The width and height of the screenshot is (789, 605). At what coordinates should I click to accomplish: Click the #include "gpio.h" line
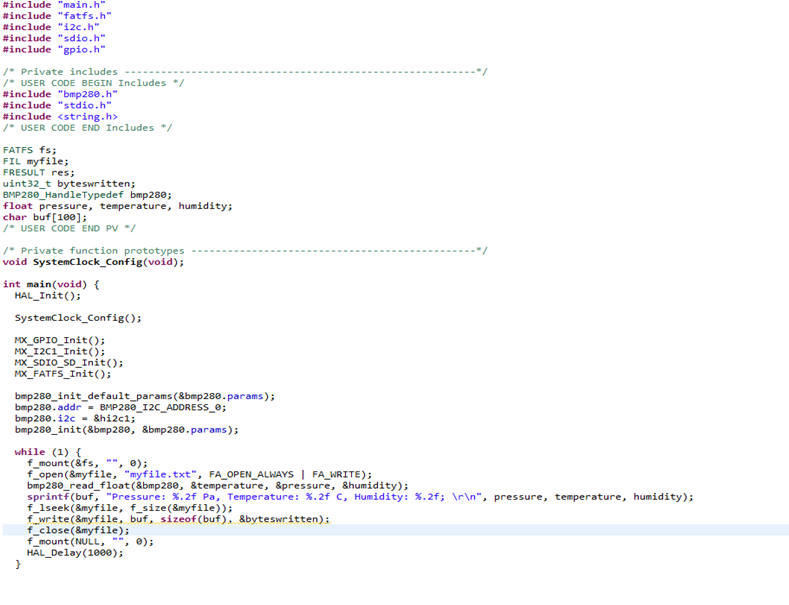click(x=54, y=49)
